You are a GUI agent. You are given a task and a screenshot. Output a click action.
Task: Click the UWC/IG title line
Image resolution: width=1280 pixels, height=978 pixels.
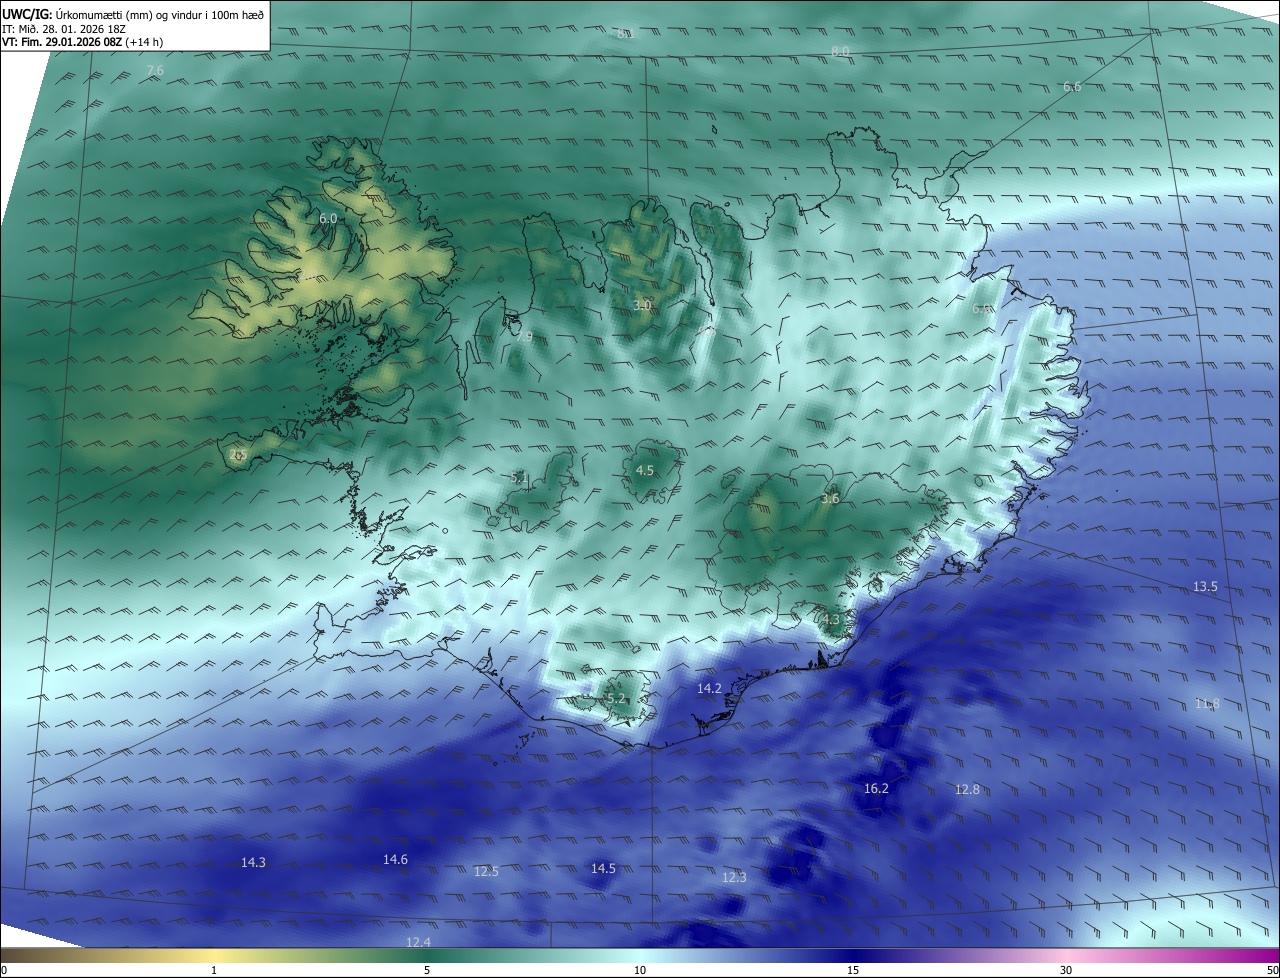click(x=133, y=13)
